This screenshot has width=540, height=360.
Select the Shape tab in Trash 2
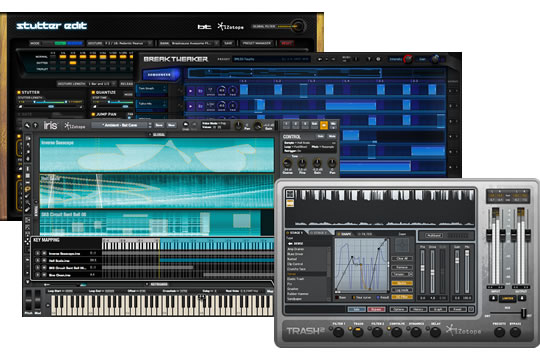[346, 234]
